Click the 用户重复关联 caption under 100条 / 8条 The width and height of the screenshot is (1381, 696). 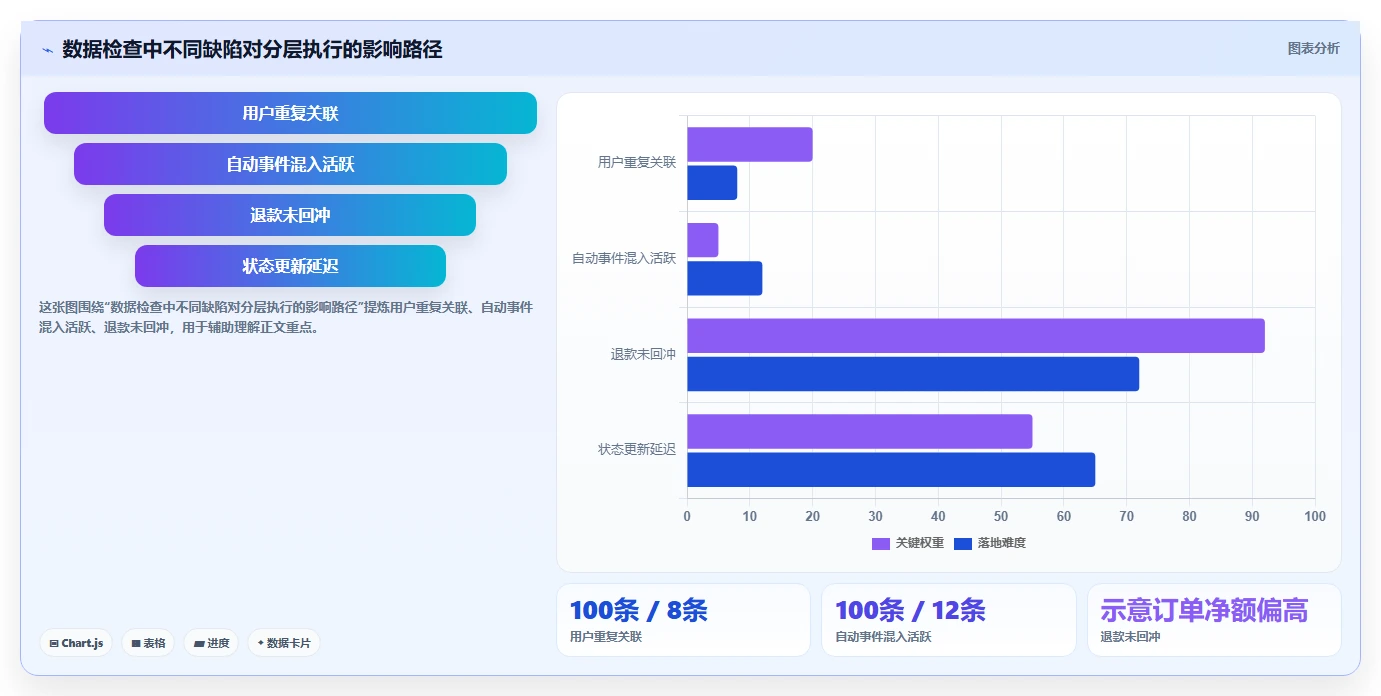(x=606, y=637)
